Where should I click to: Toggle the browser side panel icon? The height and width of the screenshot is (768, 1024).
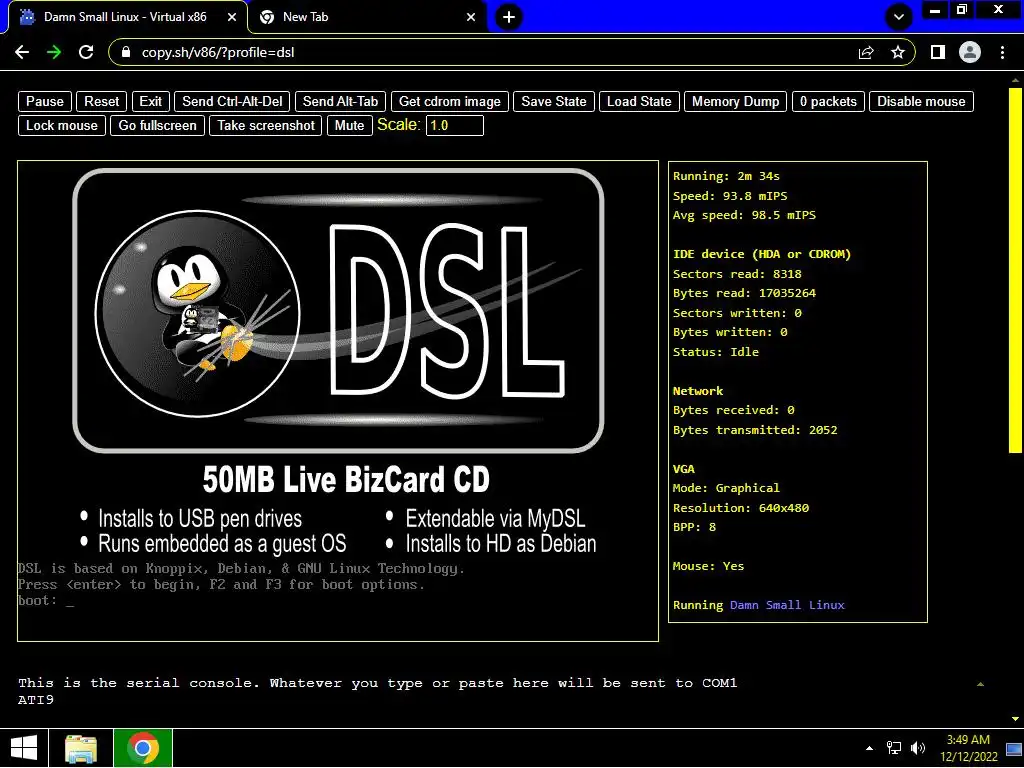pyautogui.click(x=938, y=52)
